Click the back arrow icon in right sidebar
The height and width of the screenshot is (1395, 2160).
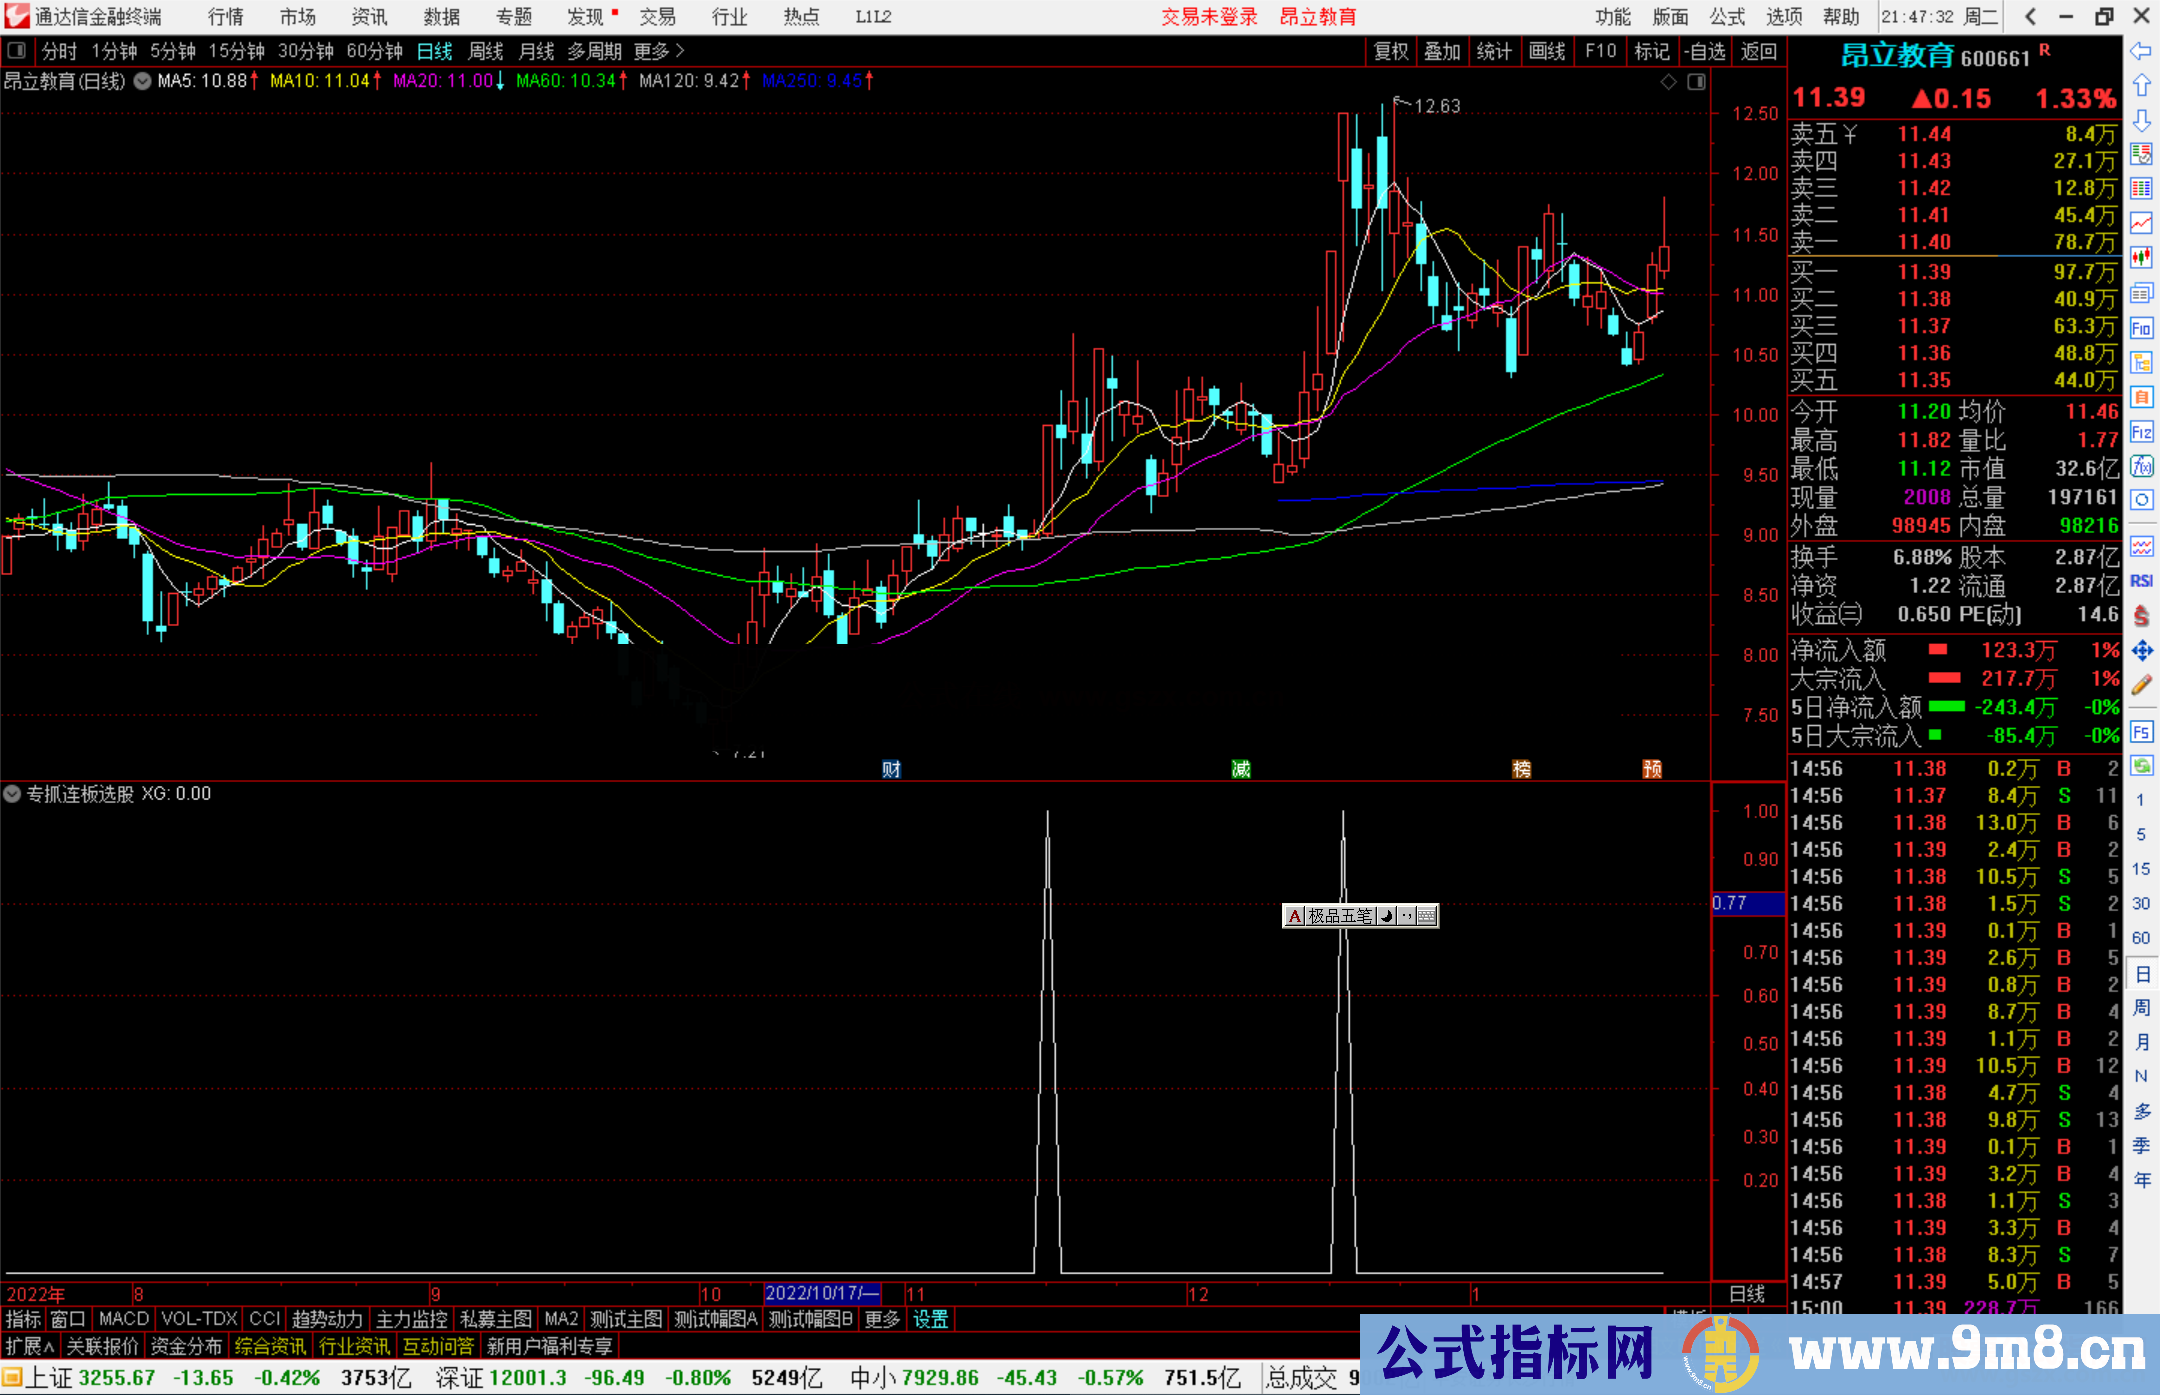(2141, 51)
